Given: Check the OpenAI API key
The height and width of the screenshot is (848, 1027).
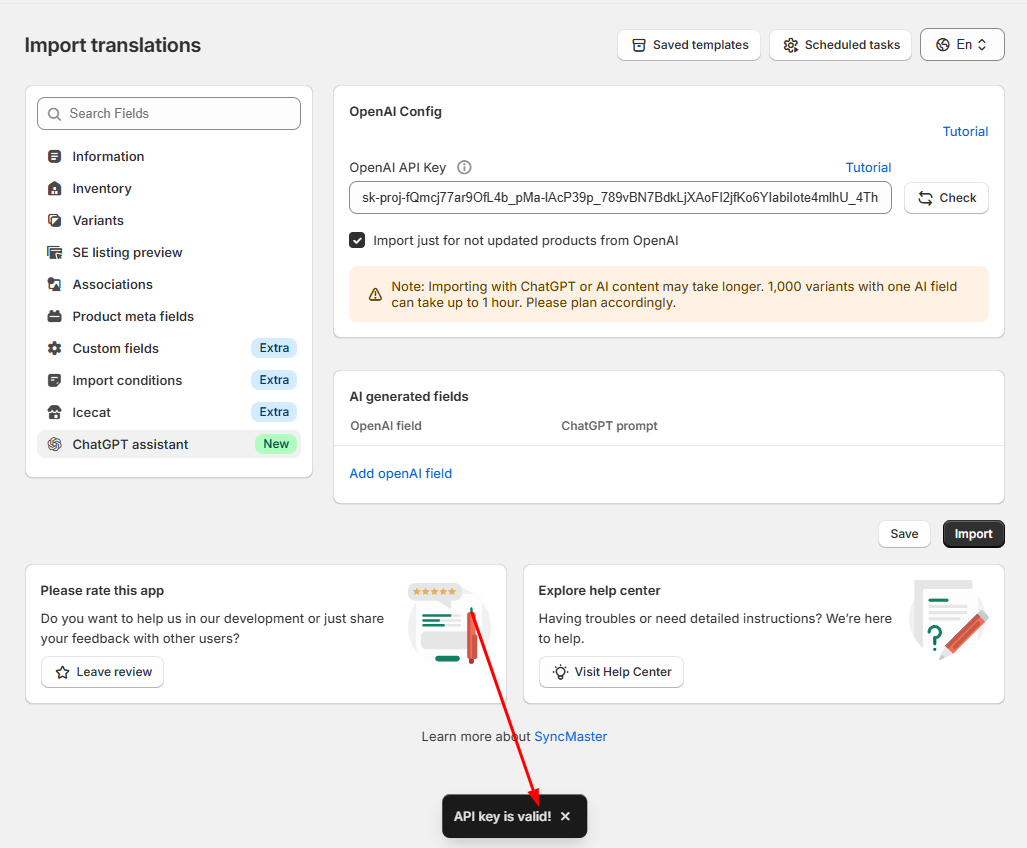Looking at the screenshot, I should click(946, 198).
